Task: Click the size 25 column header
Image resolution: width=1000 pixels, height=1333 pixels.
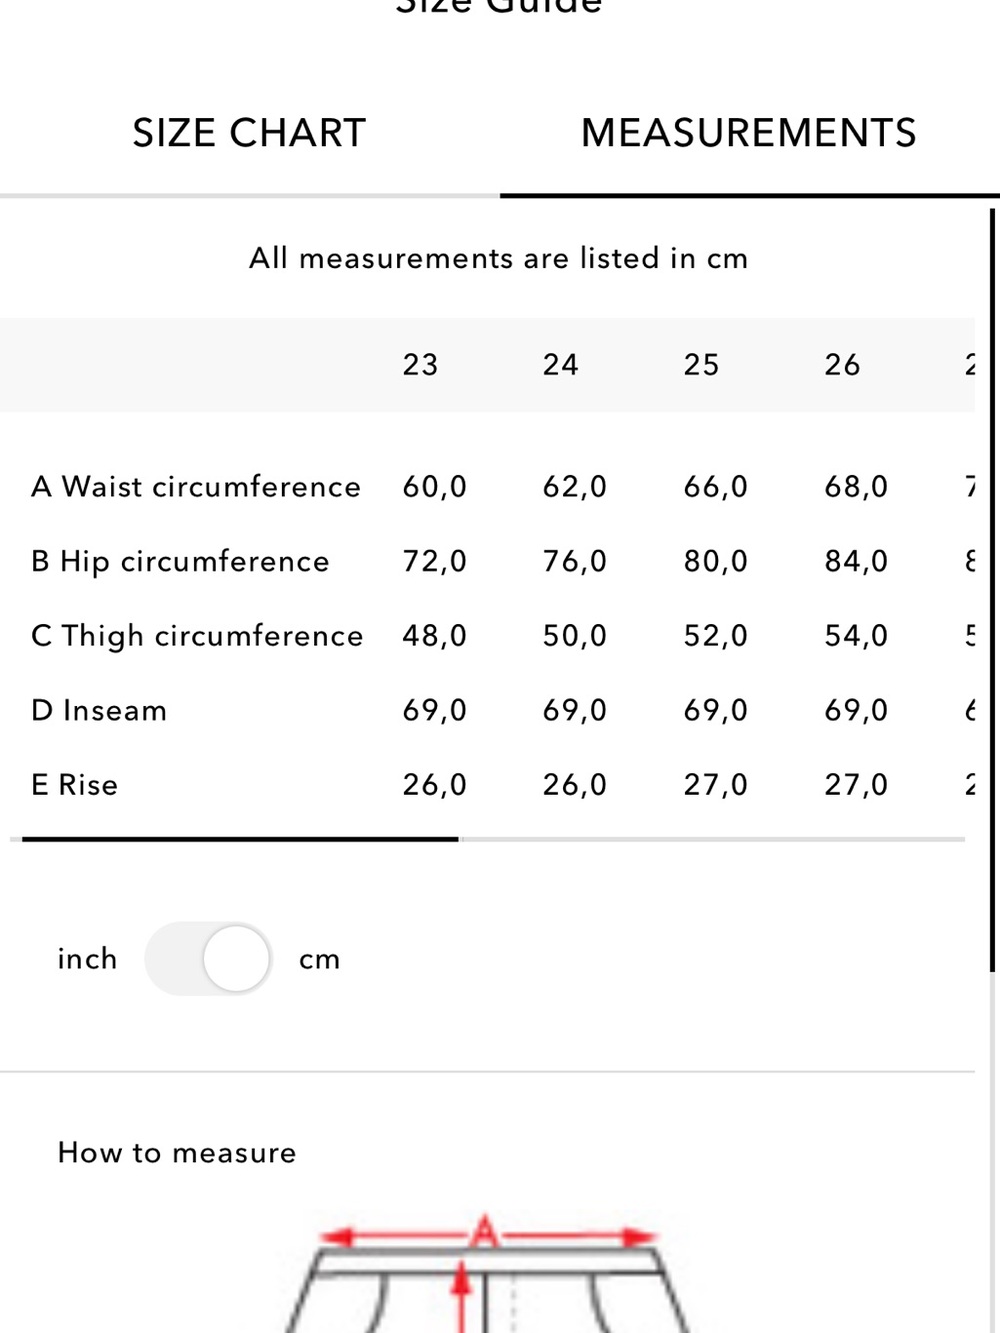Action: click(x=701, y=365)
